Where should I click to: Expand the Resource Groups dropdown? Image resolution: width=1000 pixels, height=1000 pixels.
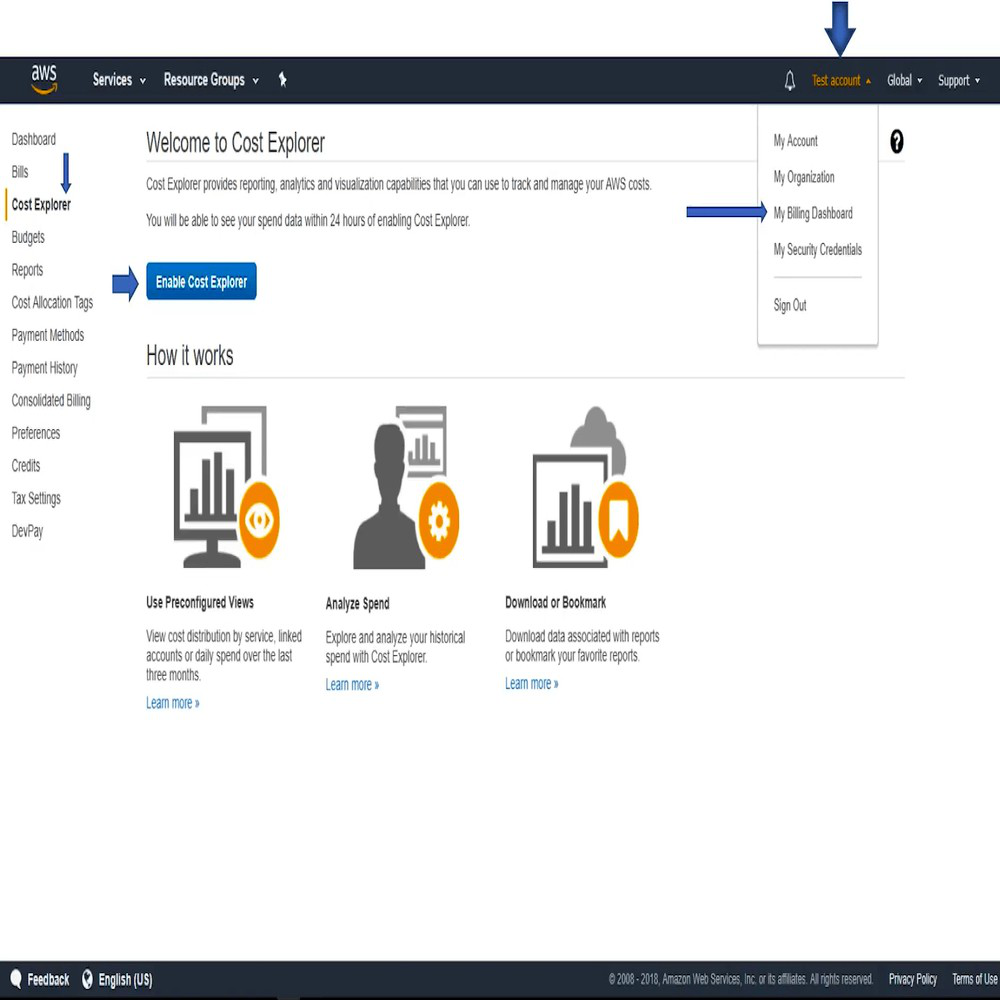(x=211, y=80)
